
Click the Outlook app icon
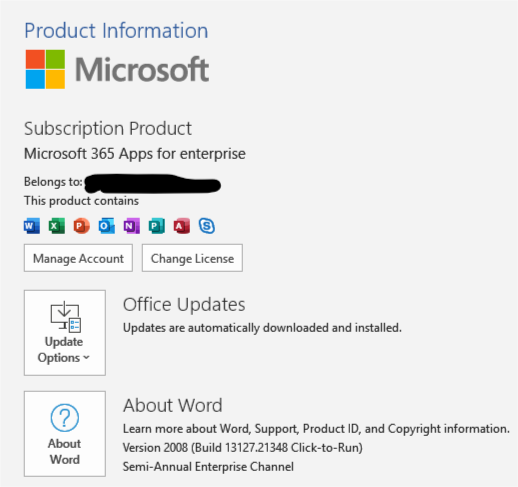107,226
